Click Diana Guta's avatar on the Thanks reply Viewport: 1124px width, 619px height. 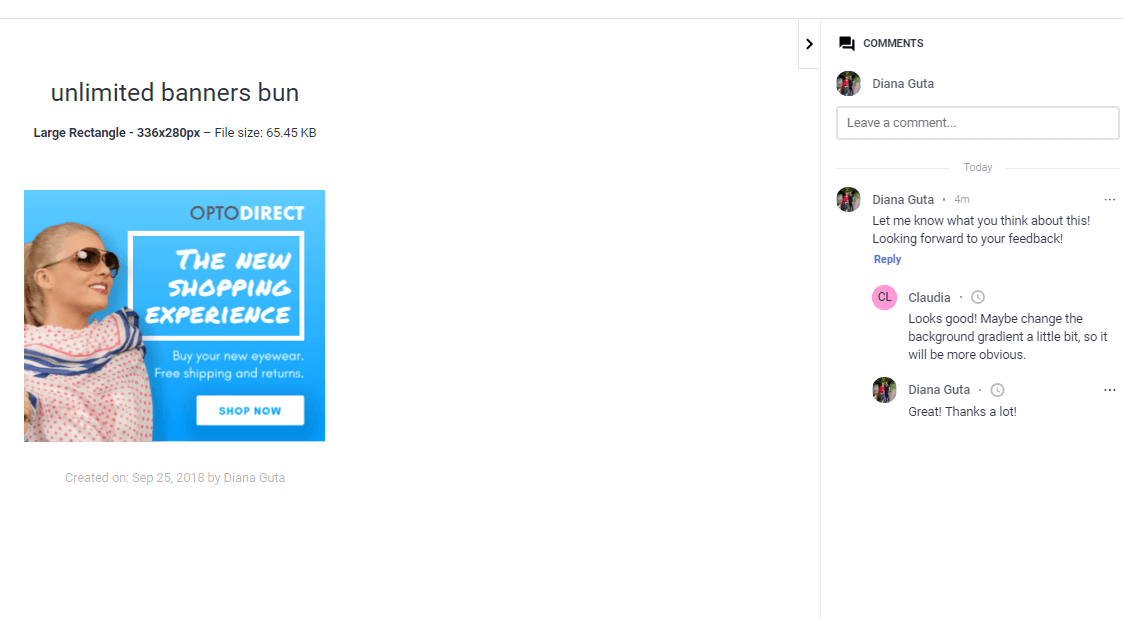pos(885,390)
